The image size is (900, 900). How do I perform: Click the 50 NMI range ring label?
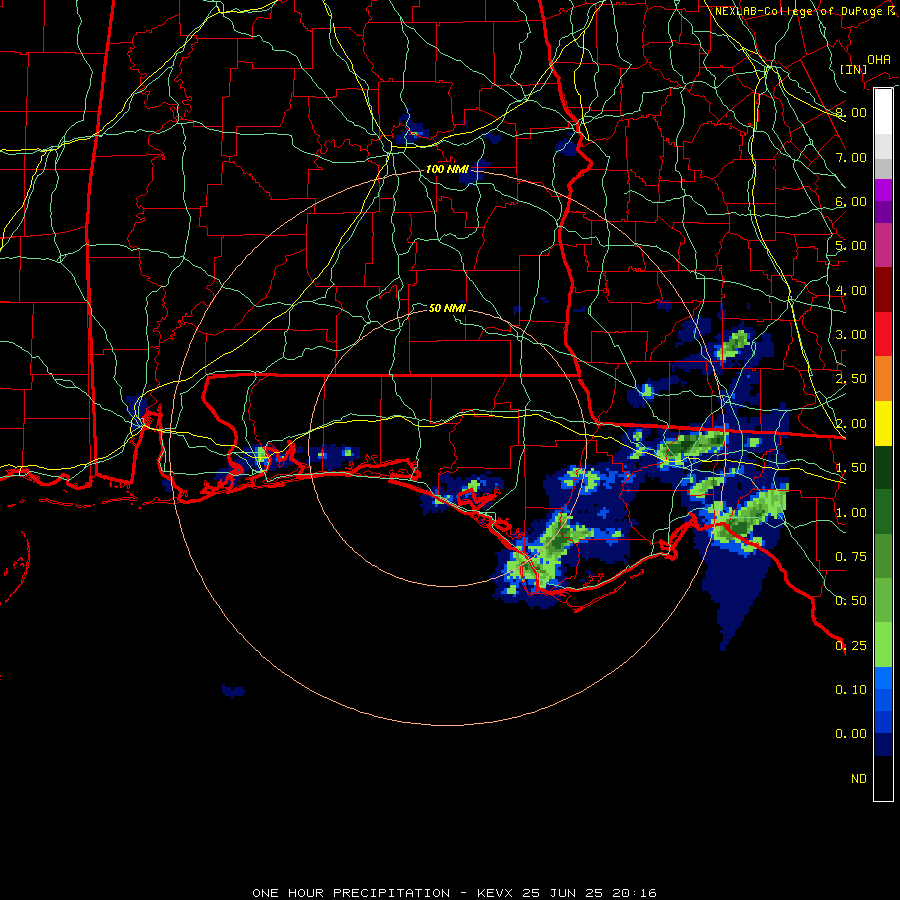tap(447, 308)
